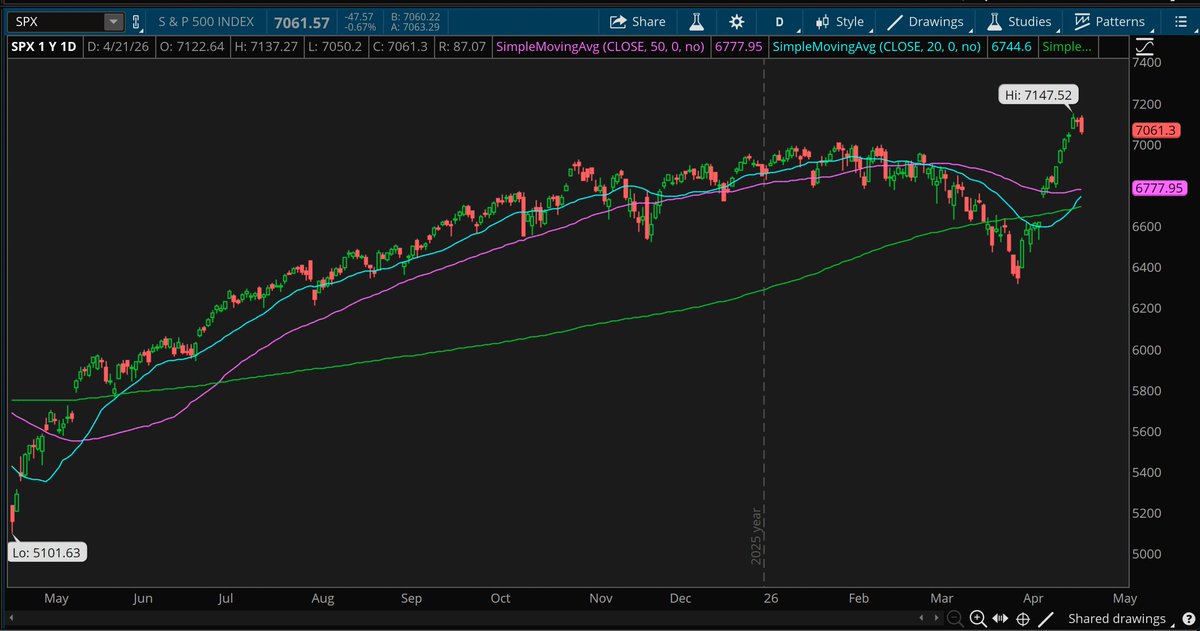
Task: Click the flask icon on Studies
Action: [x=994, y=21]
